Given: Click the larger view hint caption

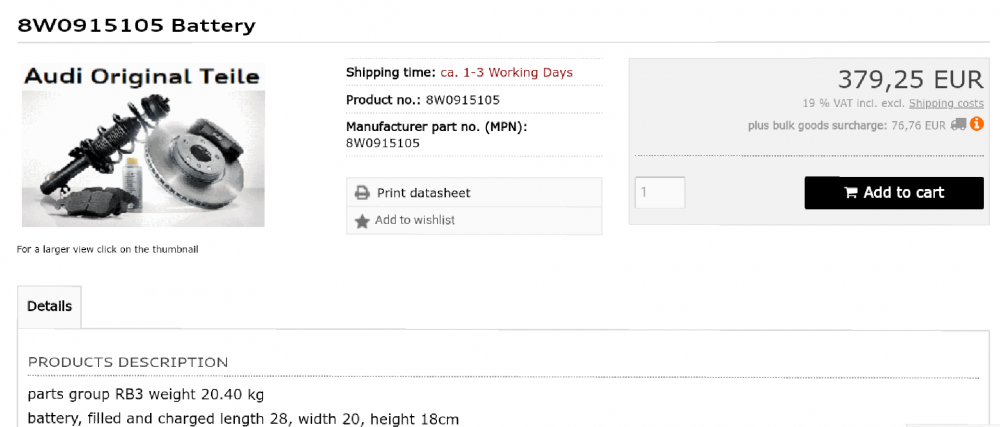Looking at the screenshot, I should coord(107,249).
